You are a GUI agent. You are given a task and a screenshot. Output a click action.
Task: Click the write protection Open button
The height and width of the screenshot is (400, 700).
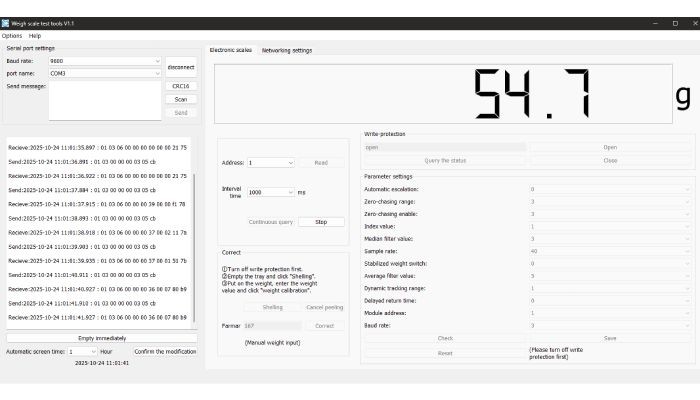pyautogui.click(x=610, y=147)
